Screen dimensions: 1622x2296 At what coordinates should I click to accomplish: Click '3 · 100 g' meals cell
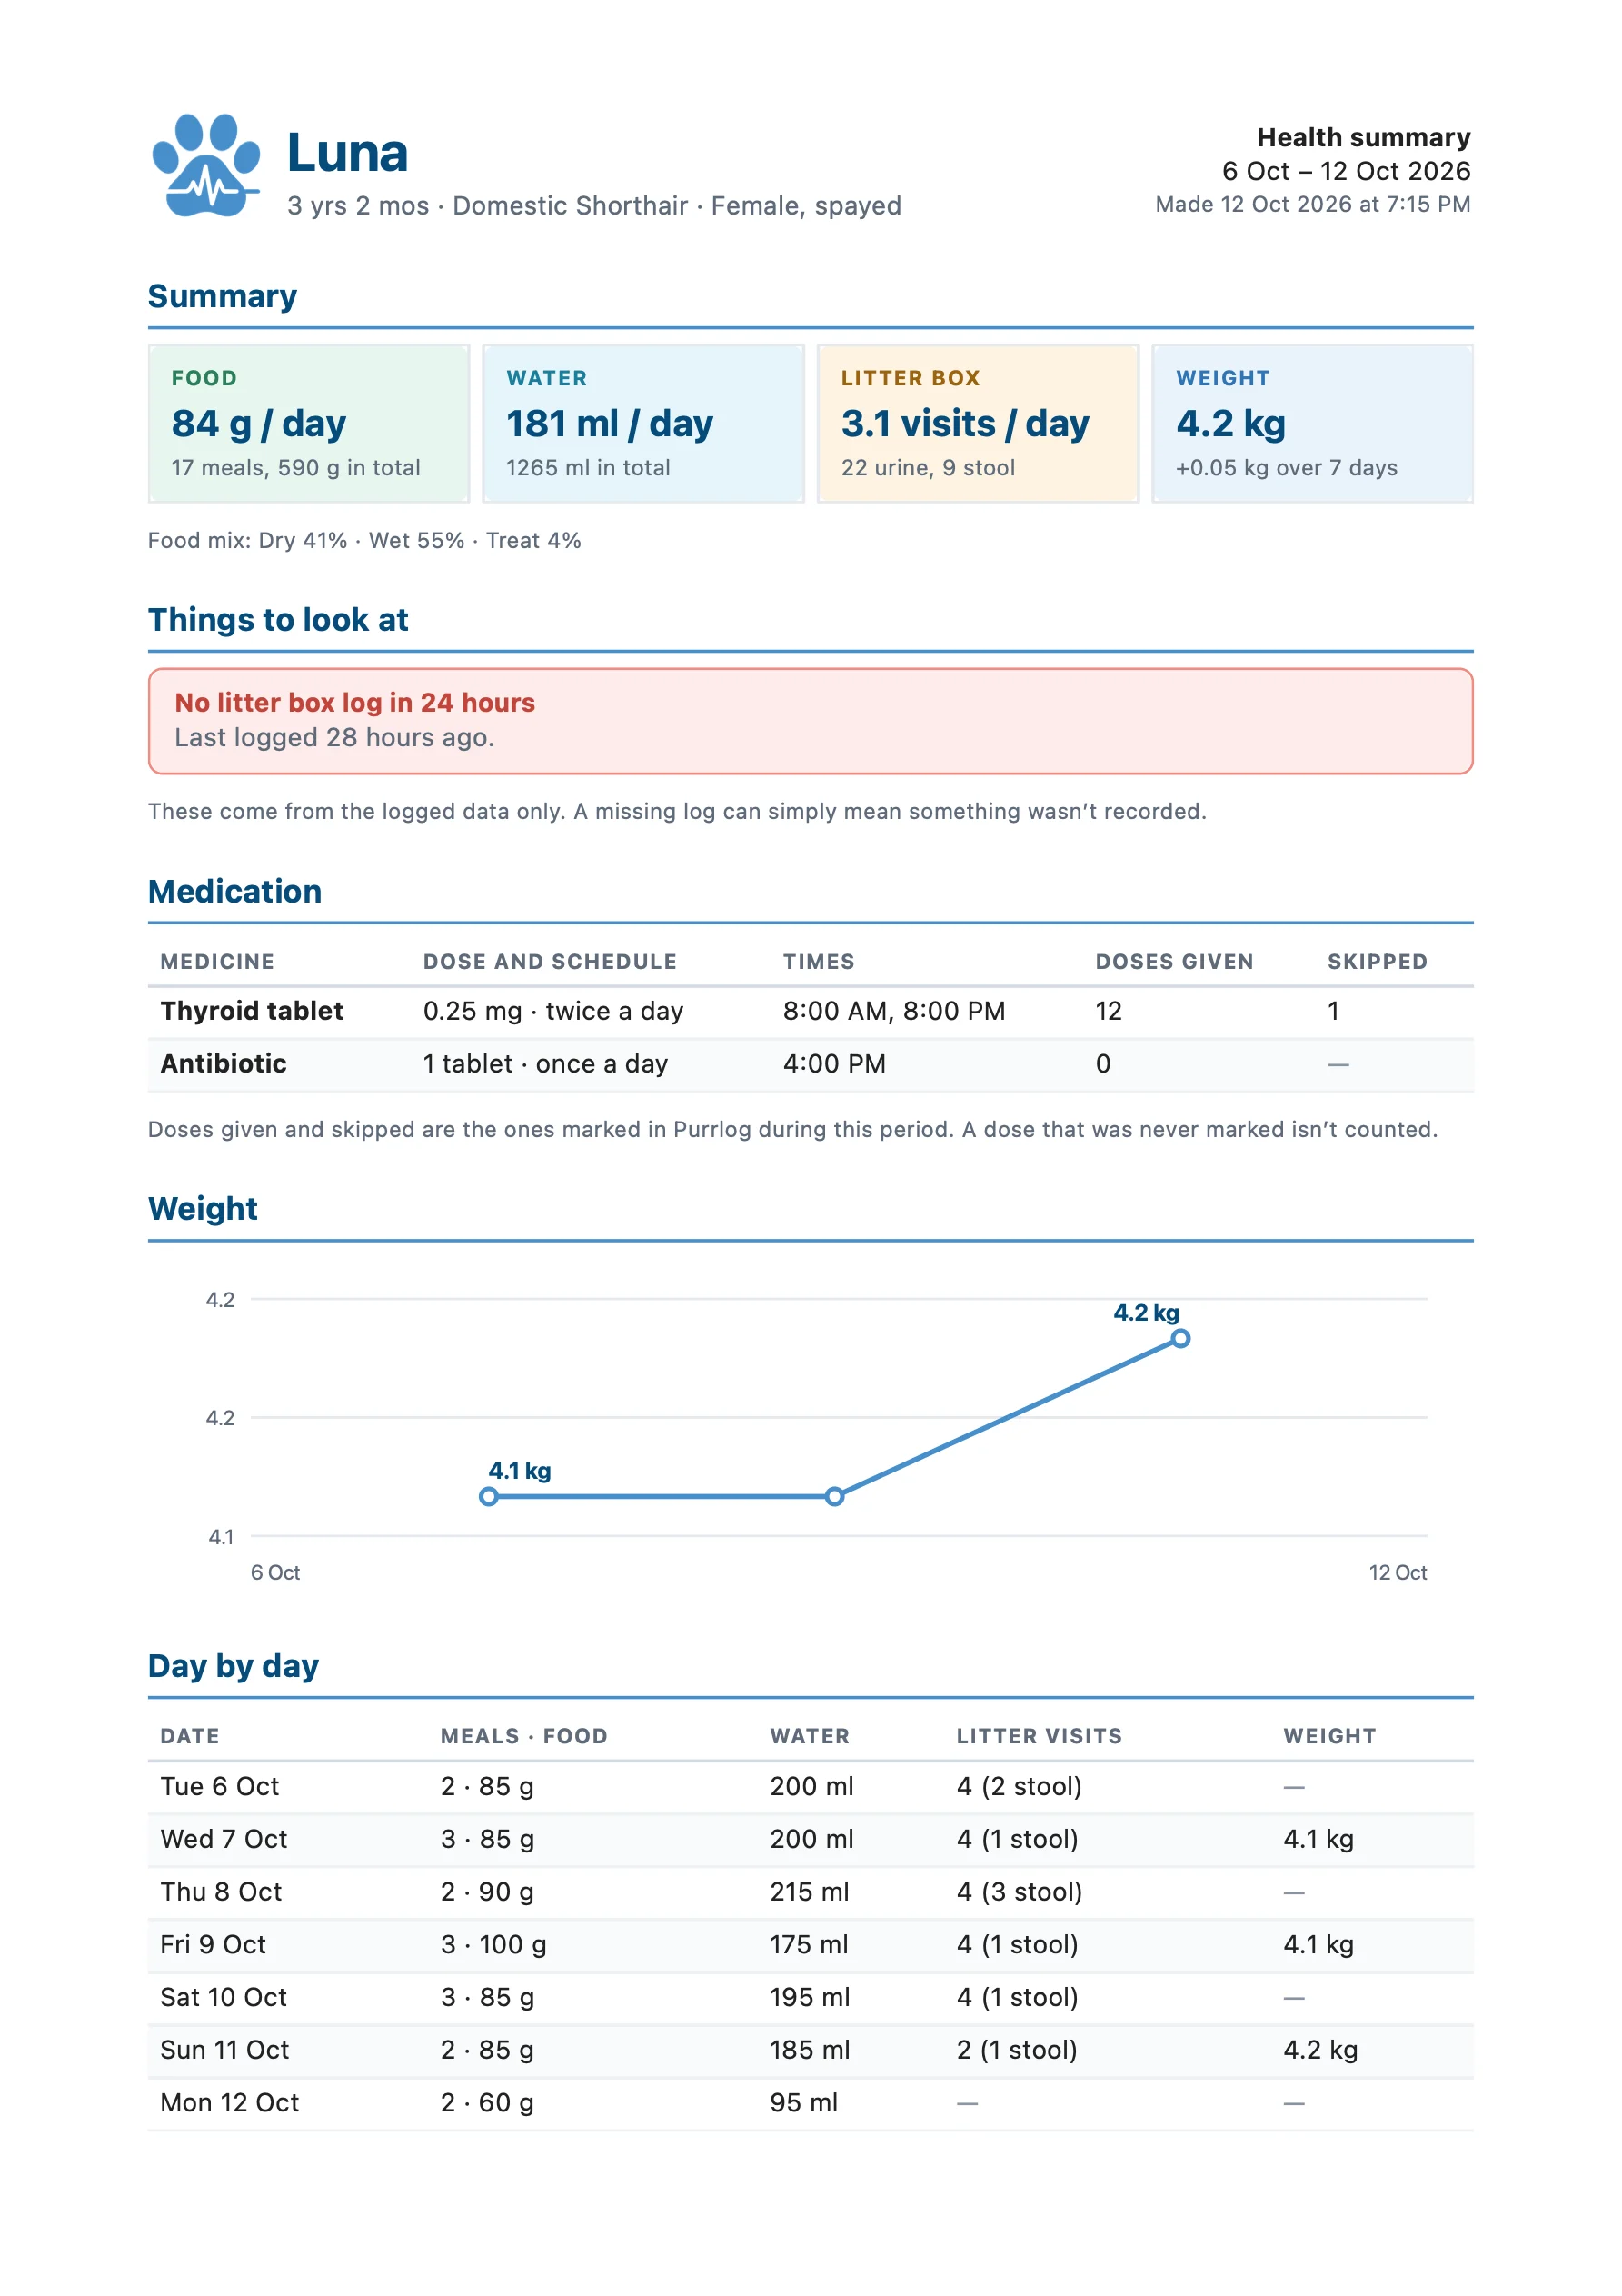point(493,1945)
